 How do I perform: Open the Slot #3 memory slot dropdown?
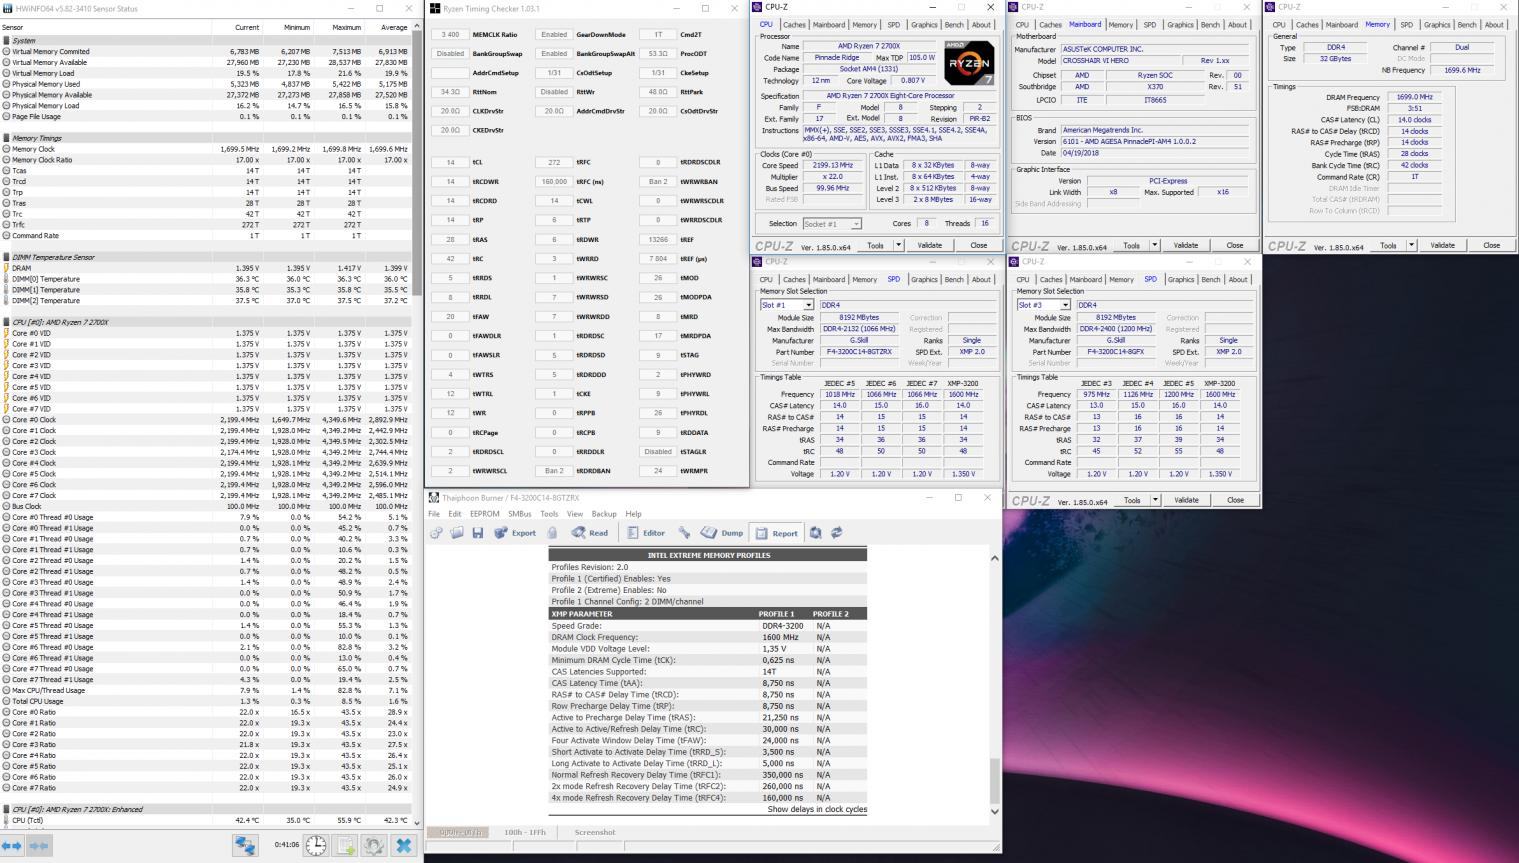(x=1065, y=305)
